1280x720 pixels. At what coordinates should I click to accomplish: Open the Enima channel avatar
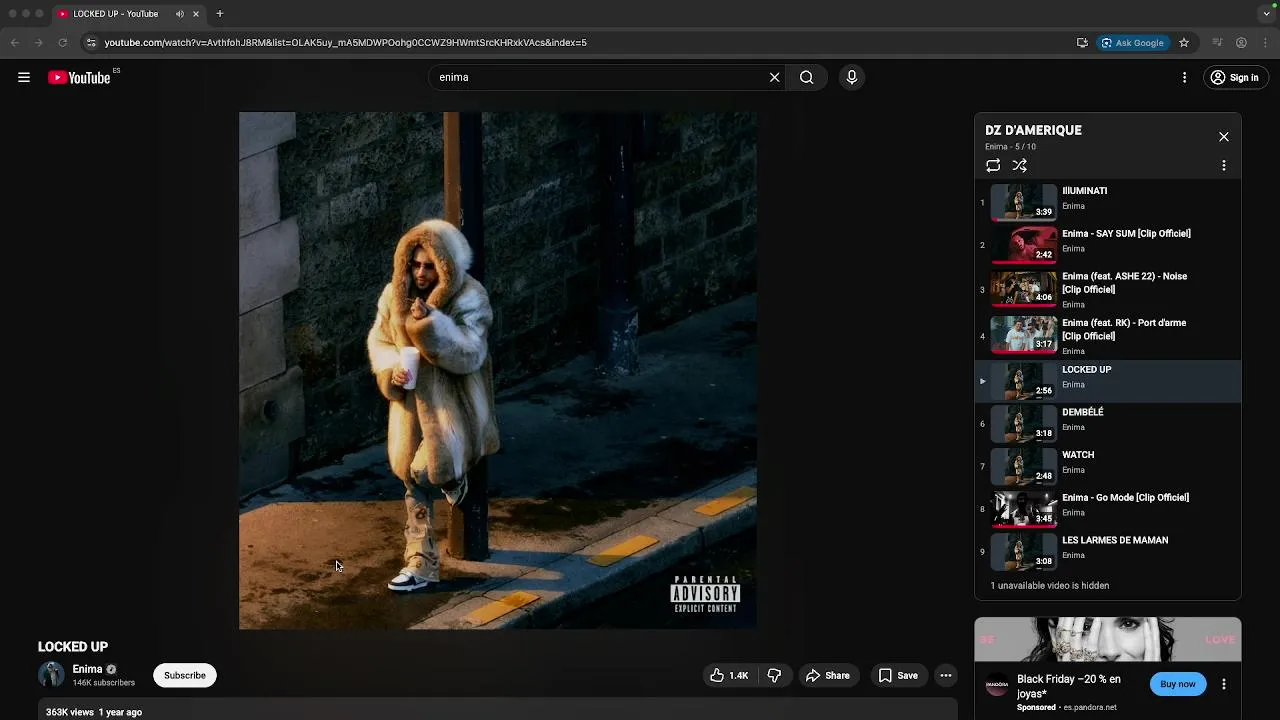coord(51,675)
